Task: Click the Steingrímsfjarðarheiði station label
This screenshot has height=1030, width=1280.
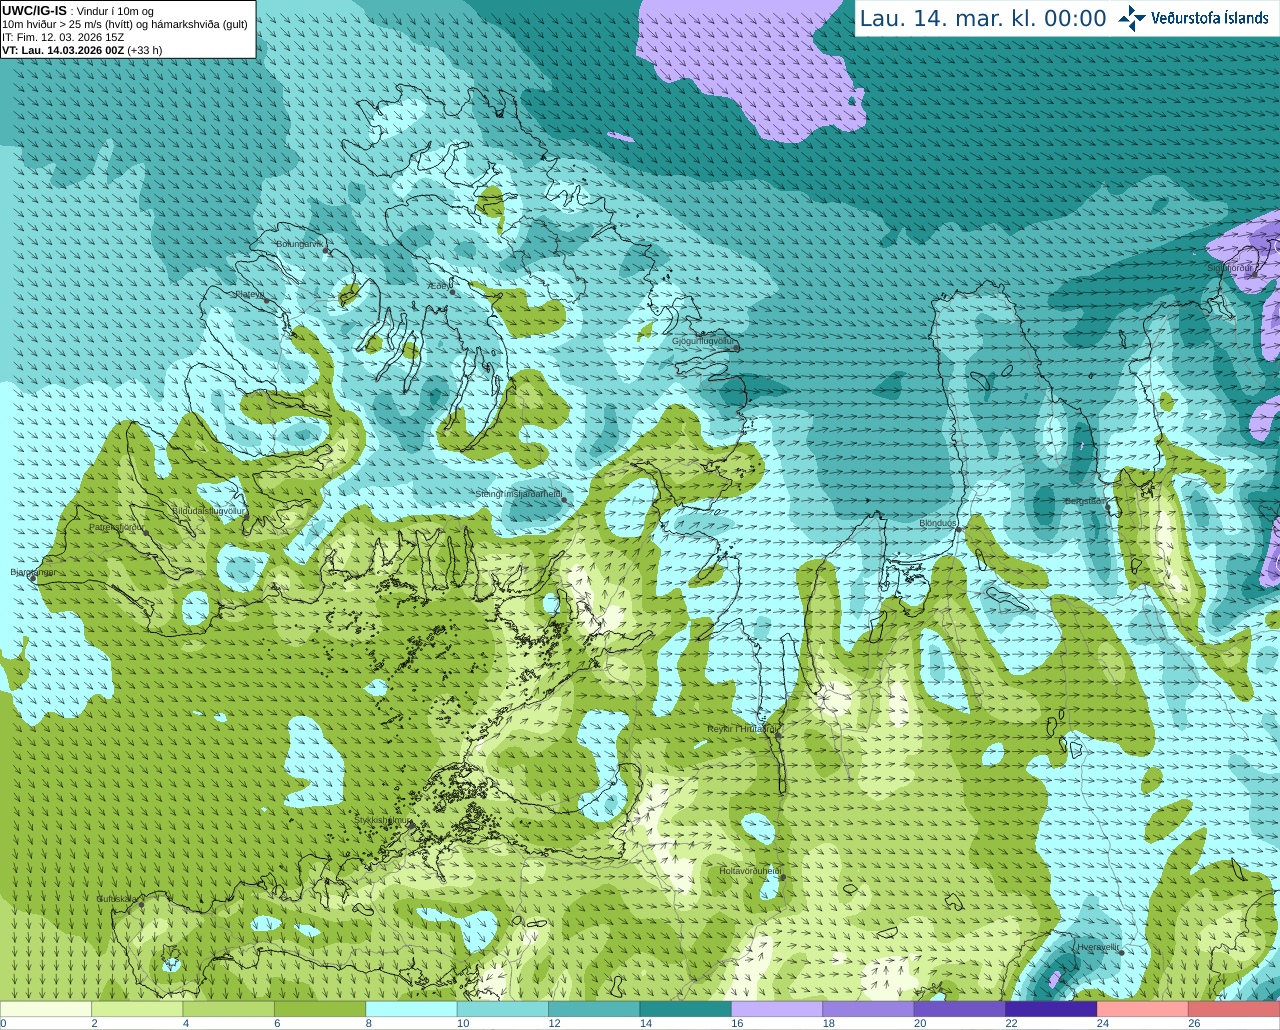Action: [x=518, y=494]
